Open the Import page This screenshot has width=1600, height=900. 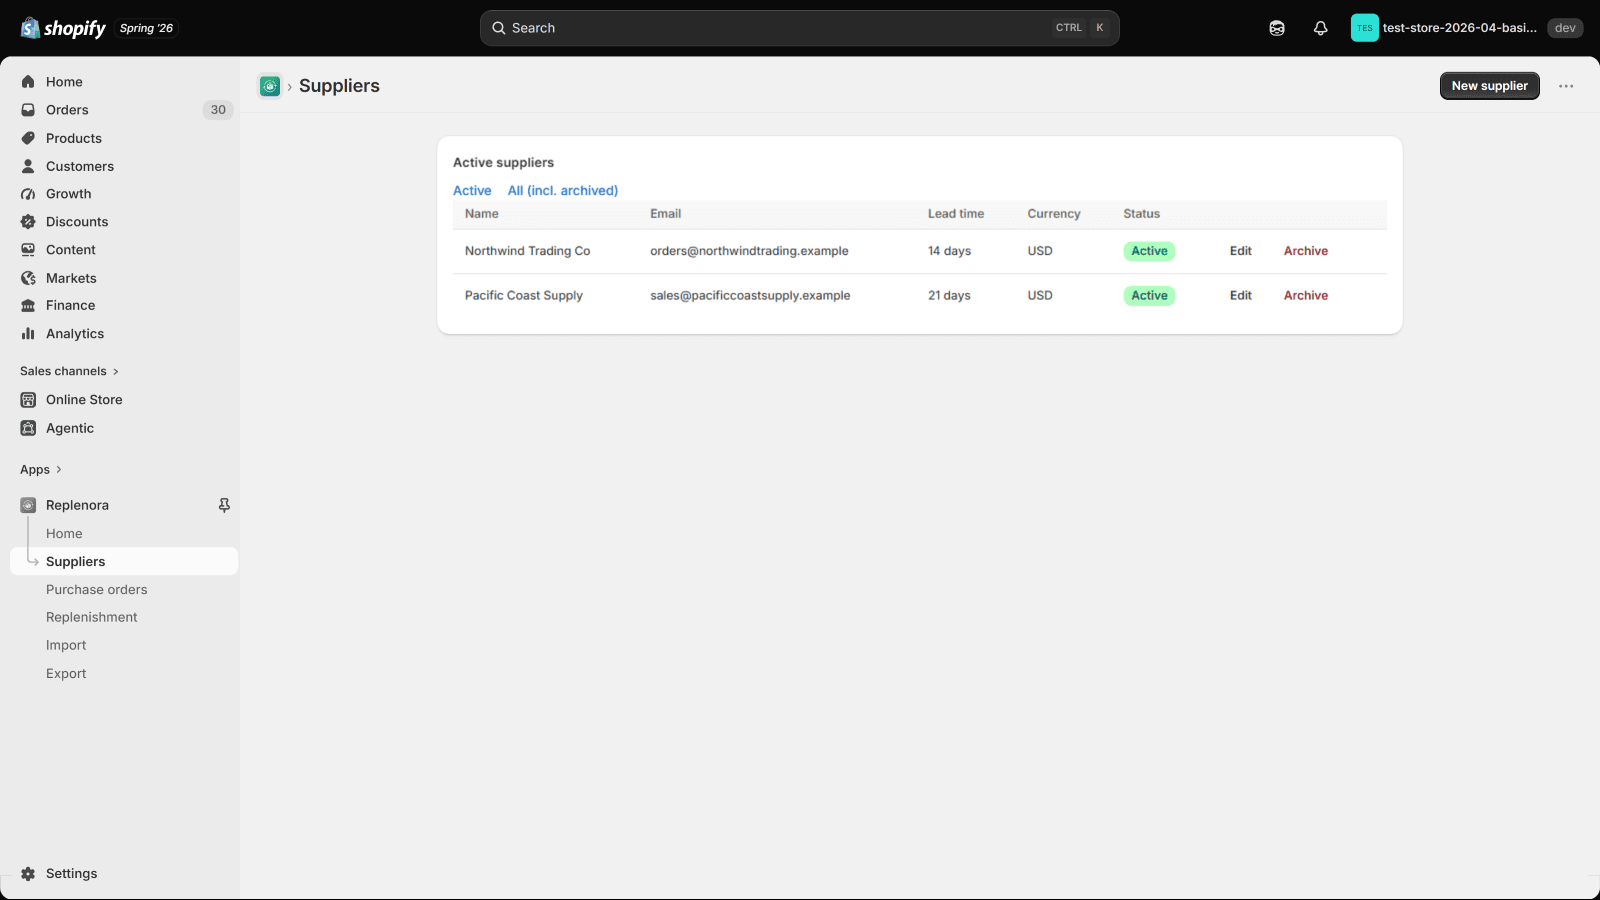66,646
